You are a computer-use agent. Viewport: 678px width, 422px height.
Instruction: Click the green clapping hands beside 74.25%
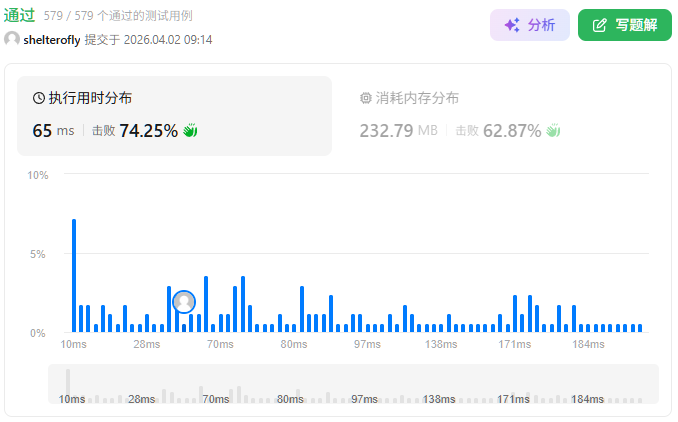click(191, 131)
